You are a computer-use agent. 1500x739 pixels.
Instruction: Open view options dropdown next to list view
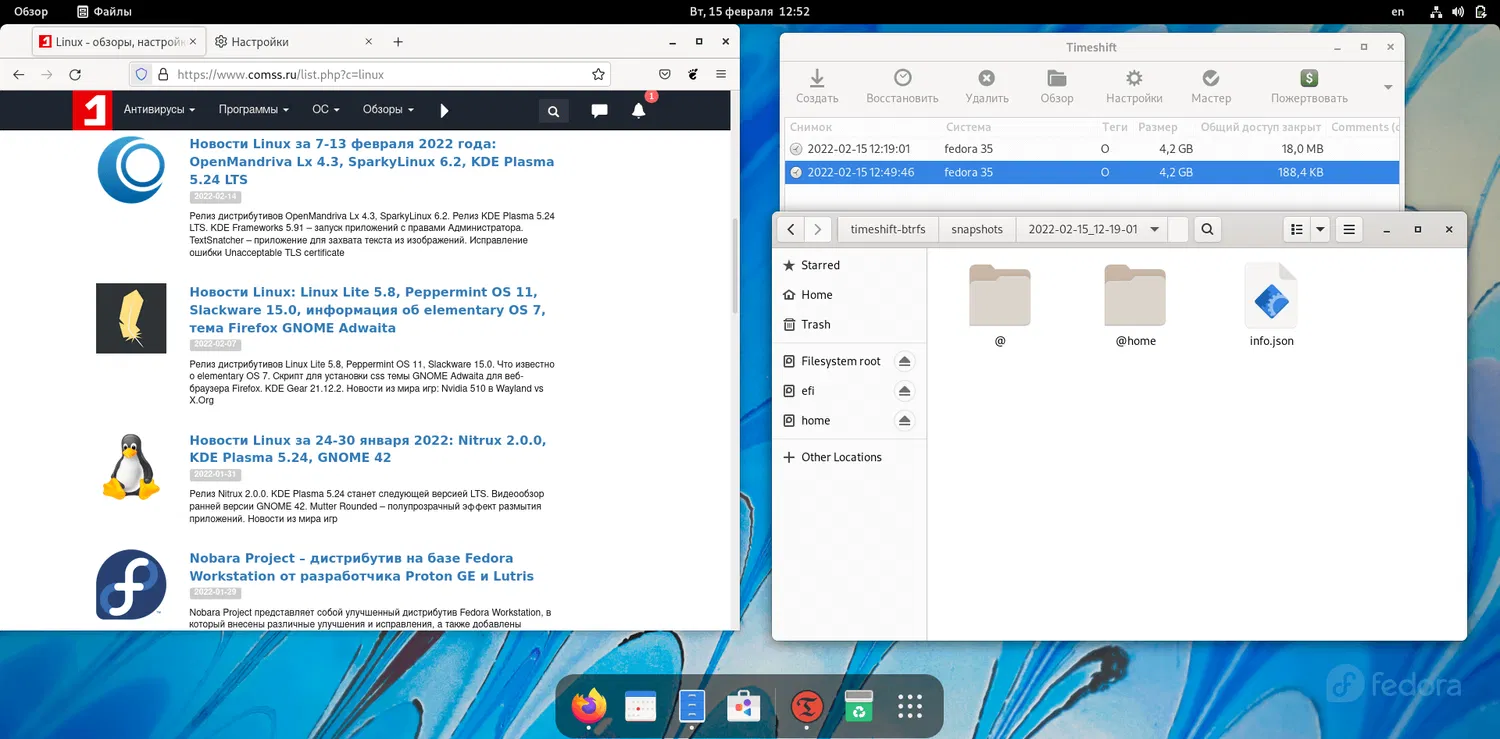pyautogui.click(x=1320, y=230)
